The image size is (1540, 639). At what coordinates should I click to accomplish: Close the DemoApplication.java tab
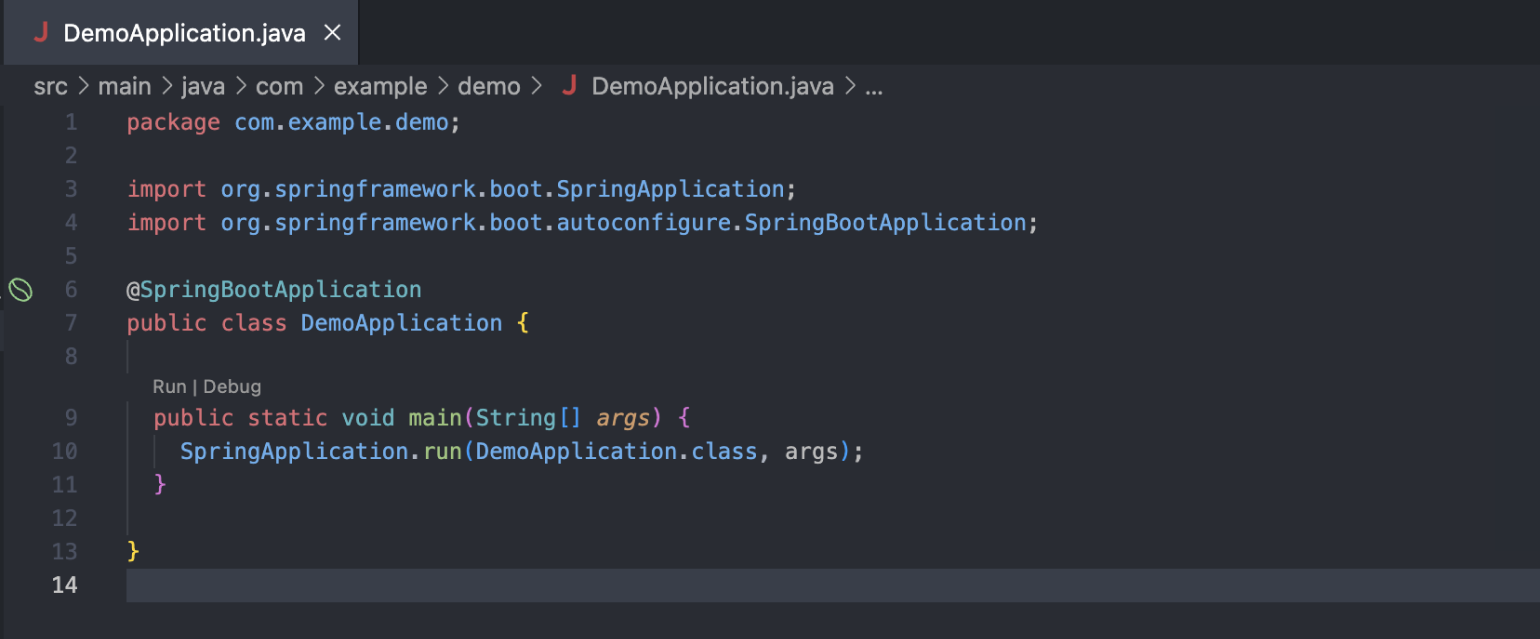pos(333,33)
